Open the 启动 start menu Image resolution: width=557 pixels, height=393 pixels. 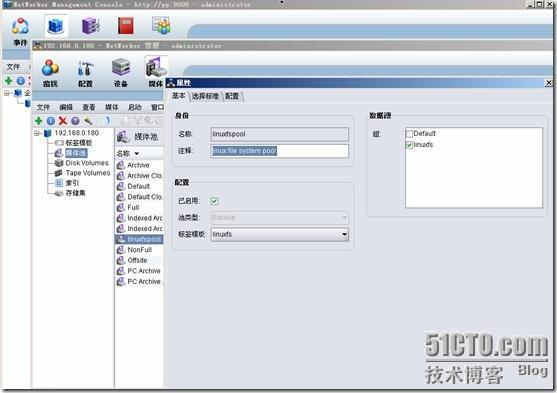click(x=134, y=107)
